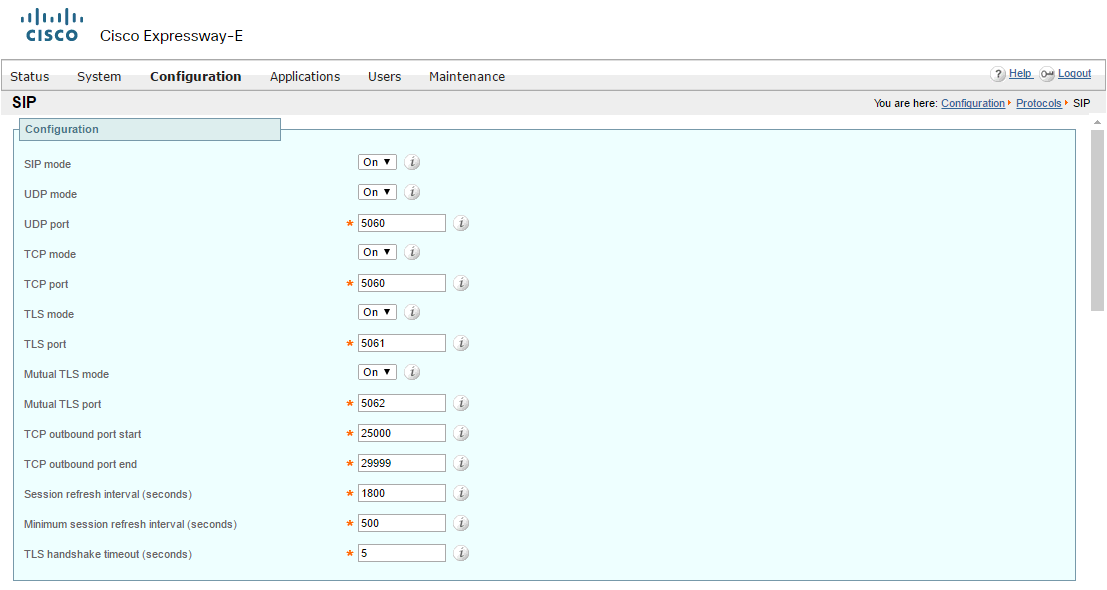Viewport: 1107px width, 590px height.
Task: Click the scrollbar up arrow
Action: tap(1097, 123)
